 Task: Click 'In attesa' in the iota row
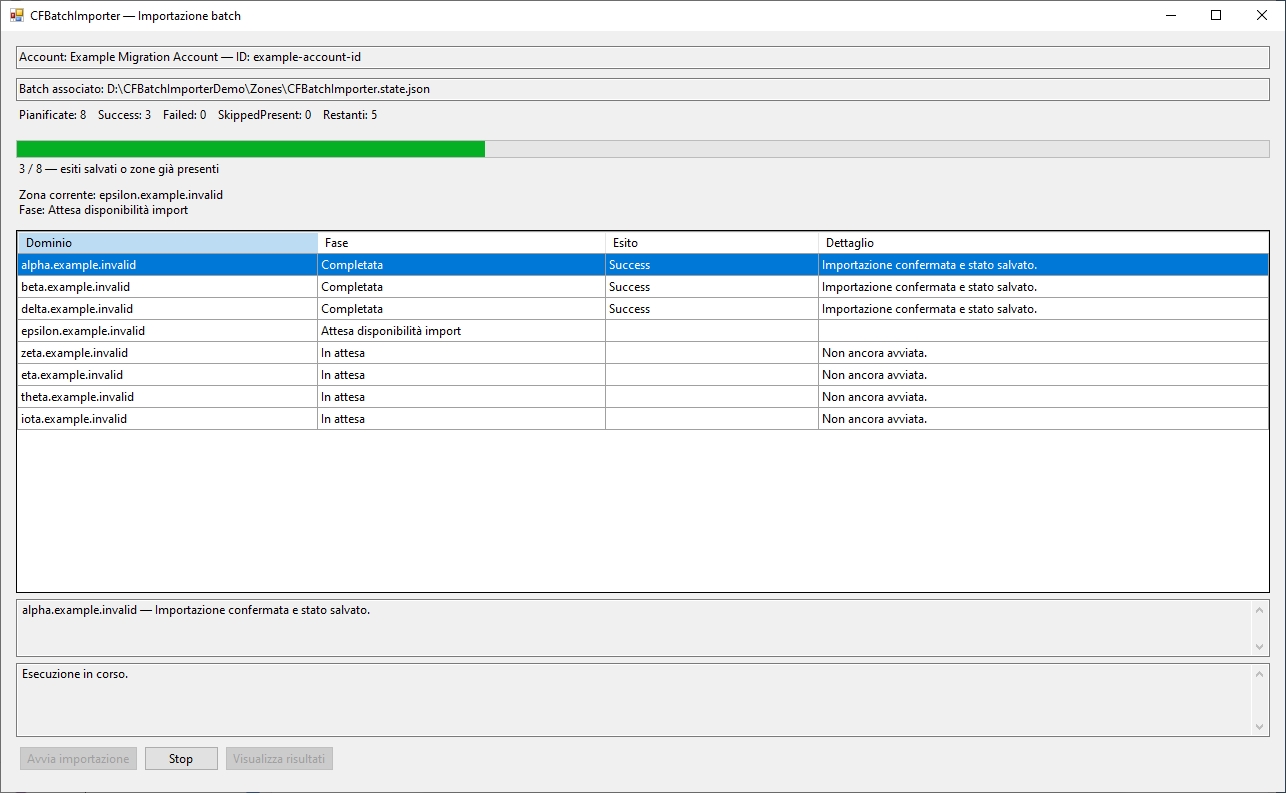click(x=461, y=419)
